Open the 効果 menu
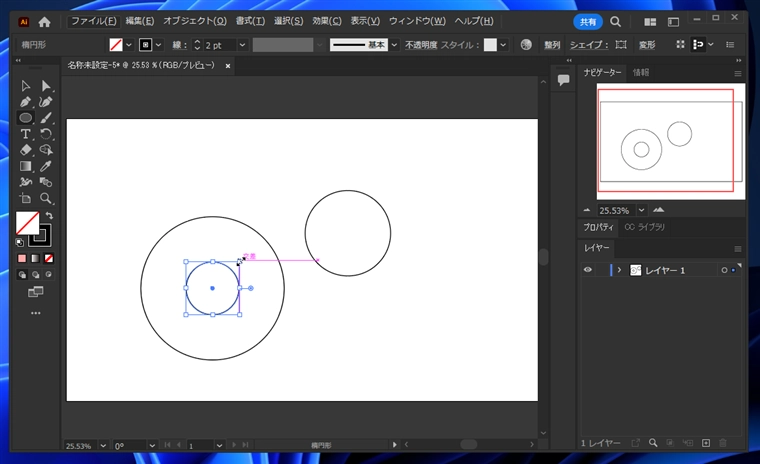This screenshot has width=760, height=464. 327,21
